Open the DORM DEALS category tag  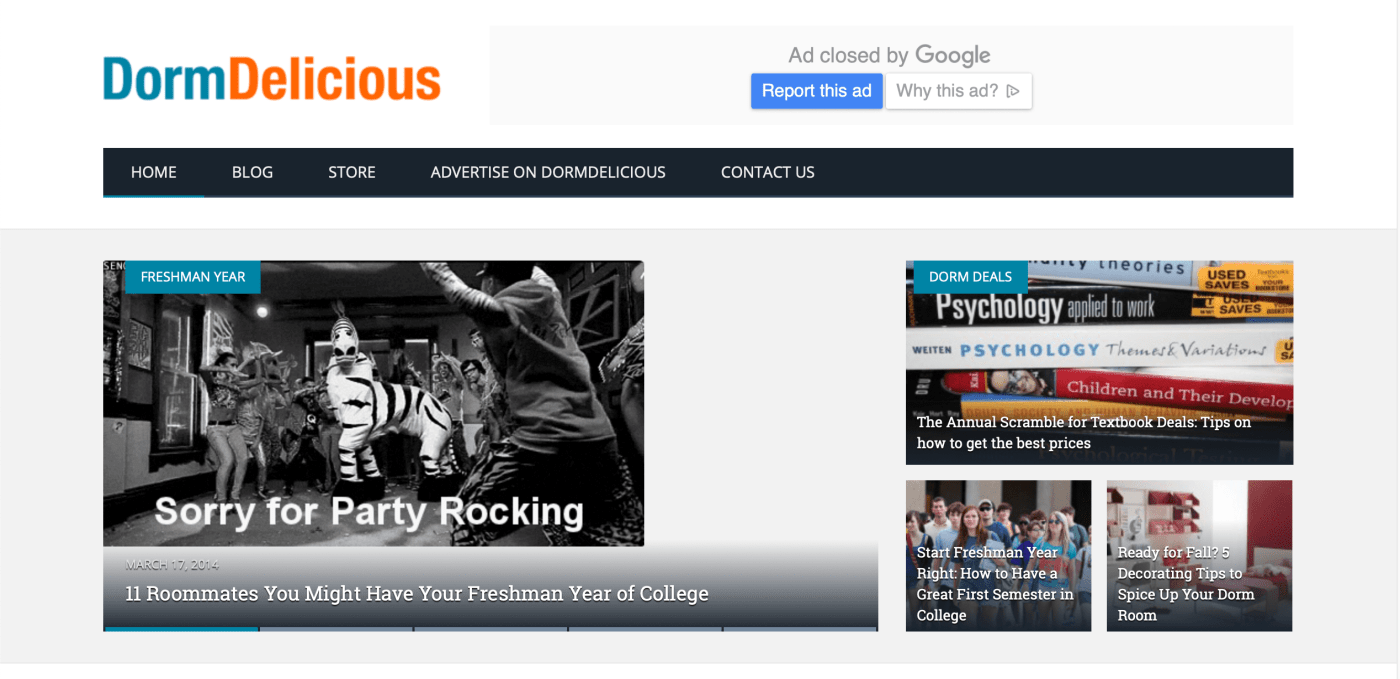(x=970, y=277)
